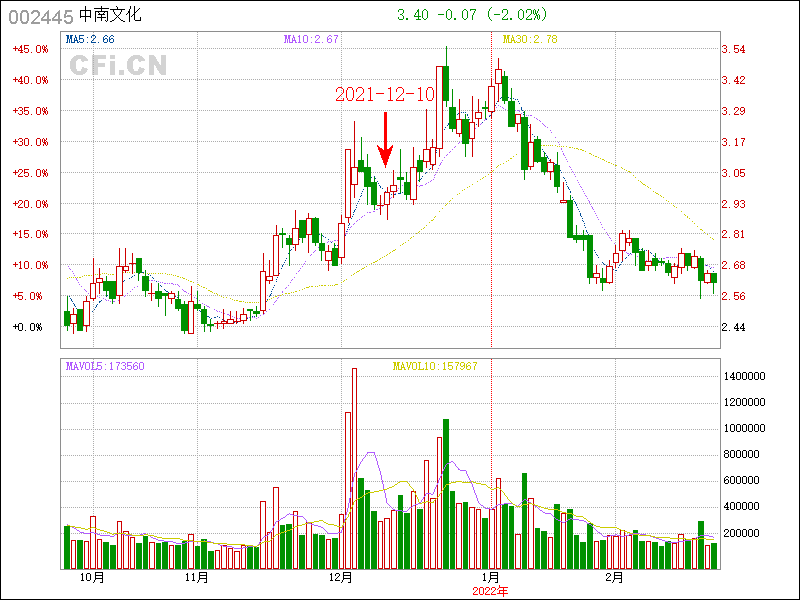Click the 11月 marker on time axis
This screenshot has height=600, width=800.
[196, 578]
